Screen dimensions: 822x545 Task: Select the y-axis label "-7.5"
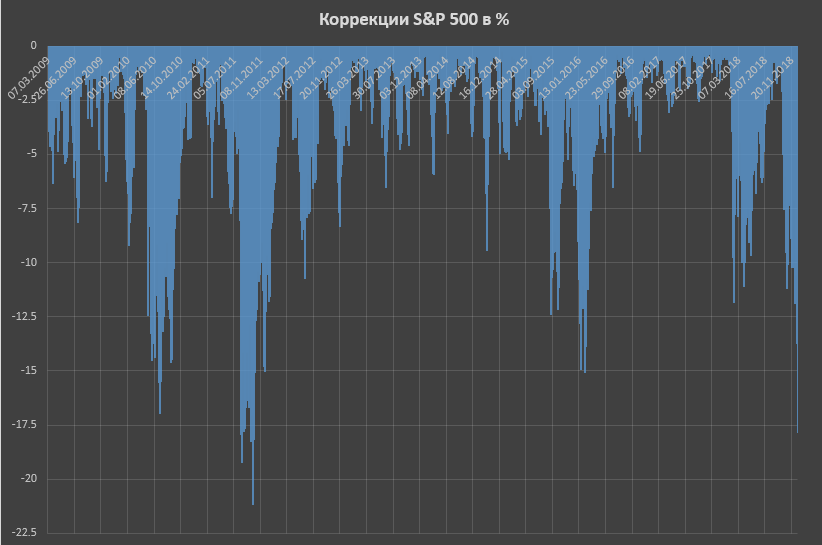[28, 208]
